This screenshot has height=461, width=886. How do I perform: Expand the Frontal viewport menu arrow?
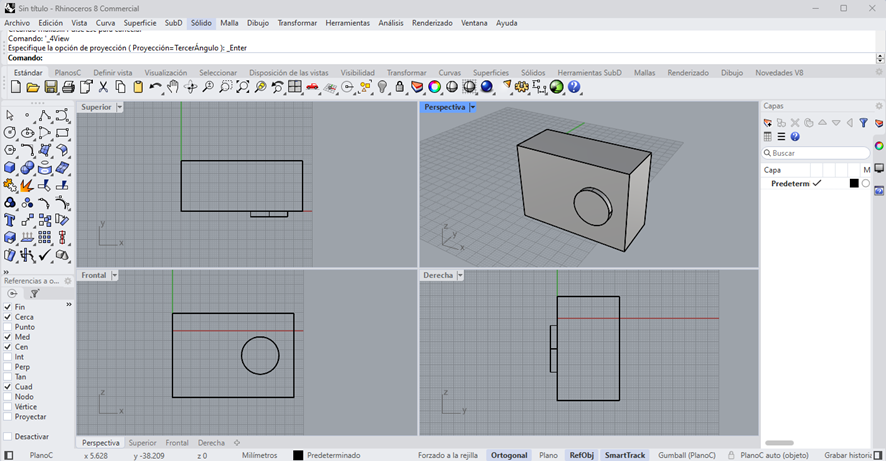(115, 275)
